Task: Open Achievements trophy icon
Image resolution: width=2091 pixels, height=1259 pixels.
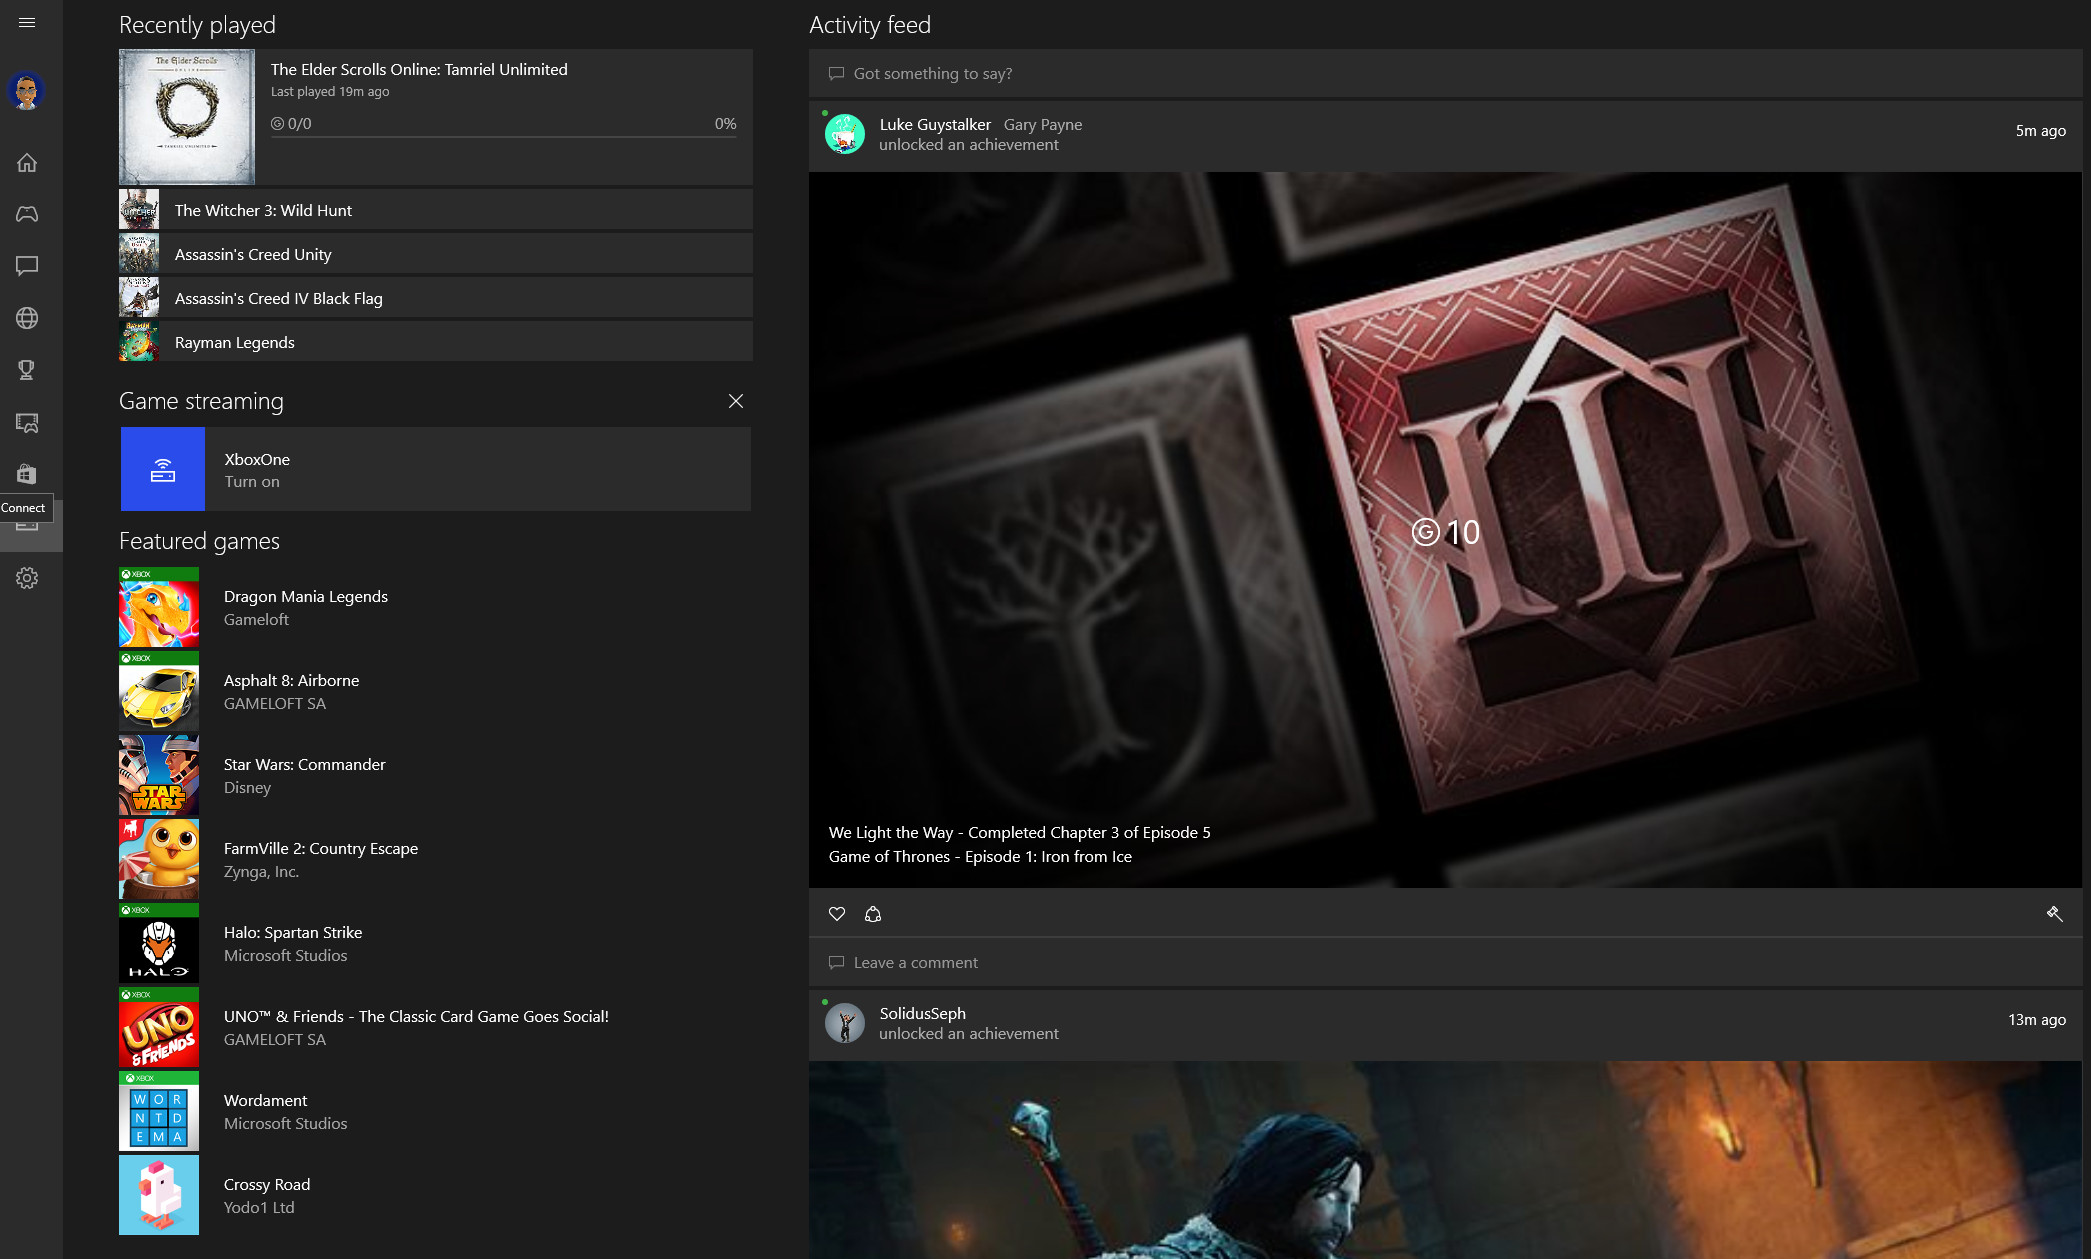Action: click(27, 370)
